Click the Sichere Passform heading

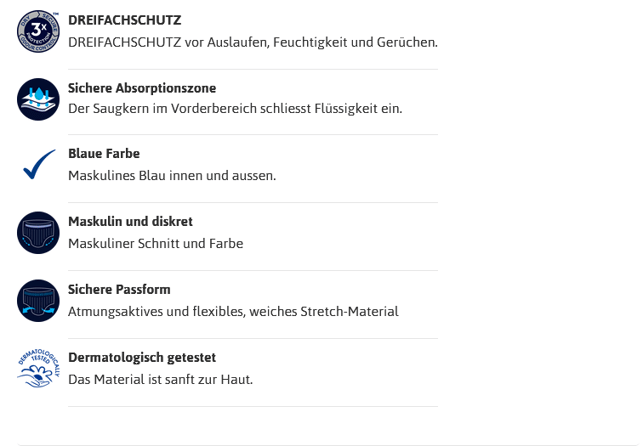click(x=119, y=289)
